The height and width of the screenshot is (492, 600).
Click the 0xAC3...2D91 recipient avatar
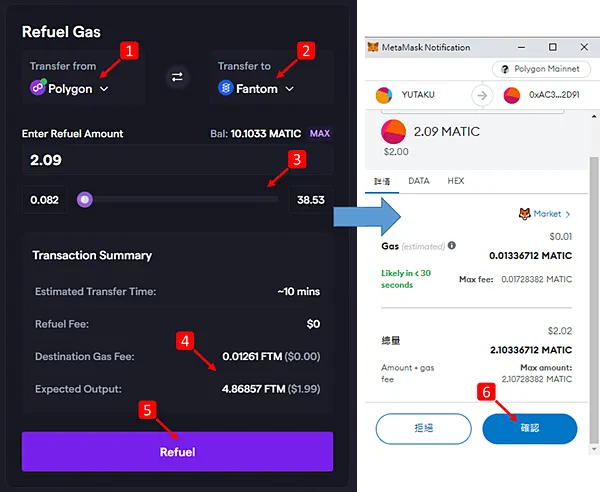512,95
